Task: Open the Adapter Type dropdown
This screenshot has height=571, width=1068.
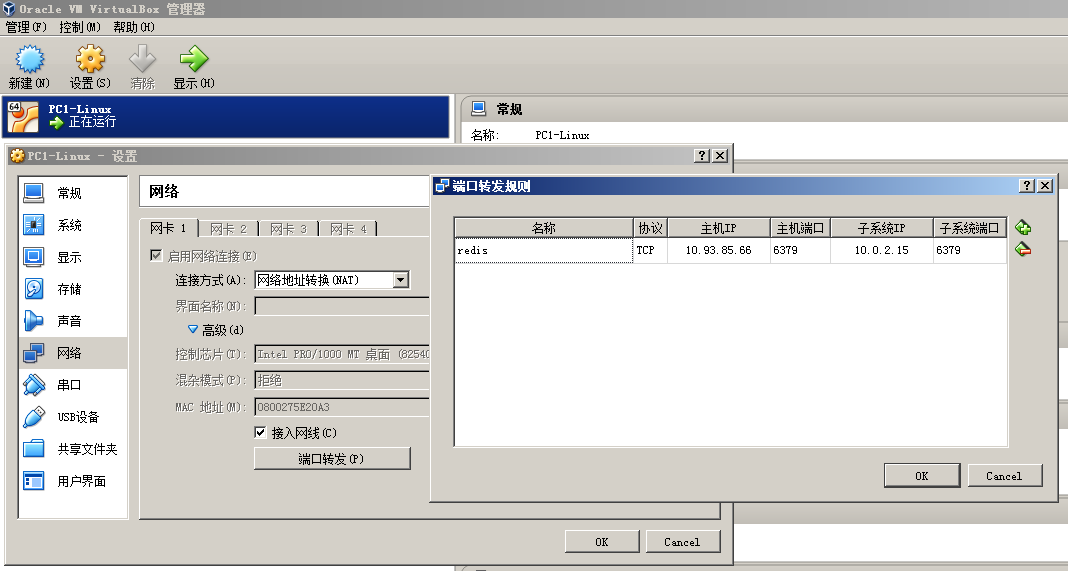Action: 342,354
